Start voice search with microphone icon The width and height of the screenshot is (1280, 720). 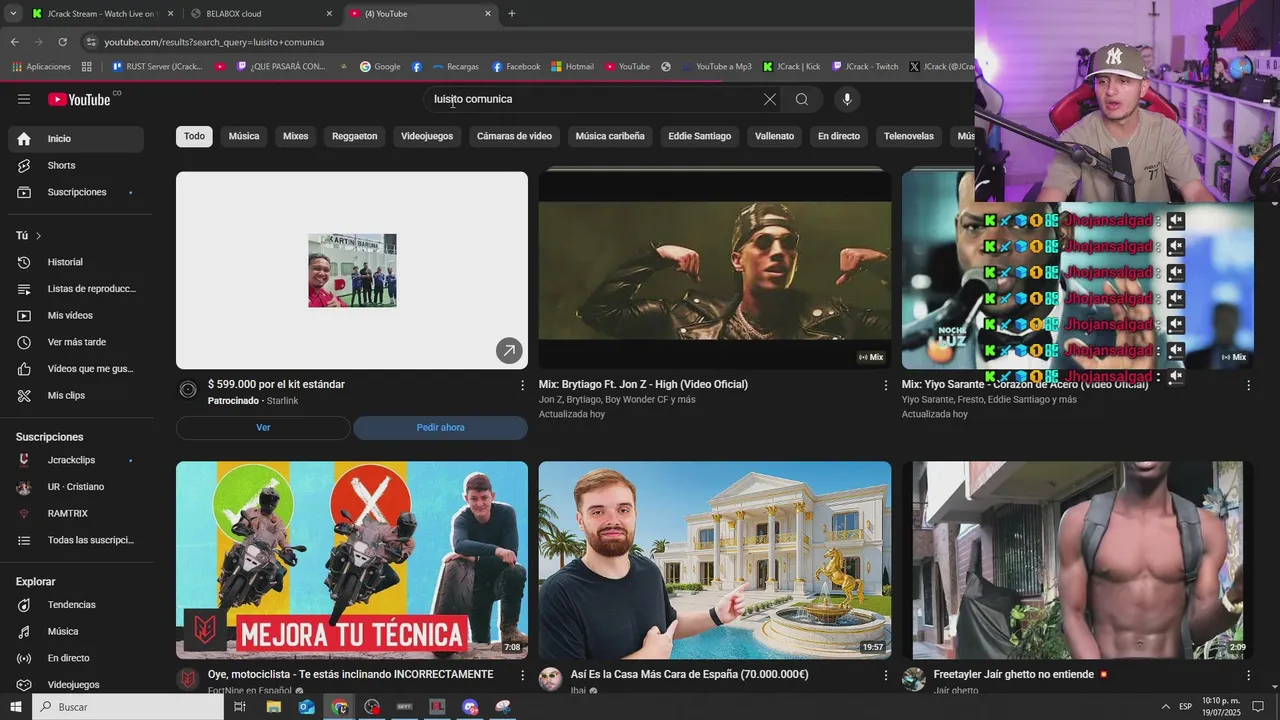point(847,99)
